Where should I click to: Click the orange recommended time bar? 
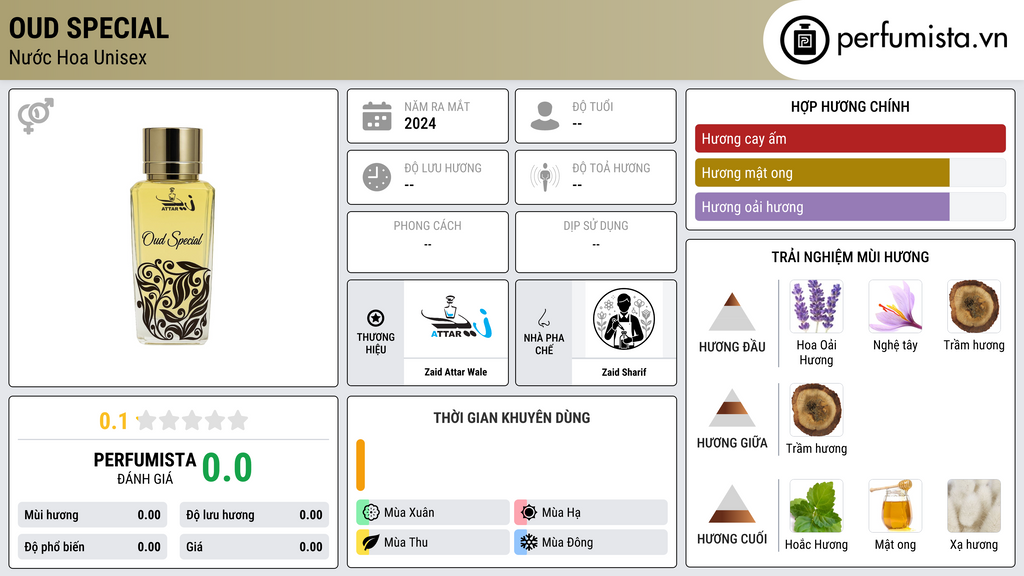click(x=360, y=465)
